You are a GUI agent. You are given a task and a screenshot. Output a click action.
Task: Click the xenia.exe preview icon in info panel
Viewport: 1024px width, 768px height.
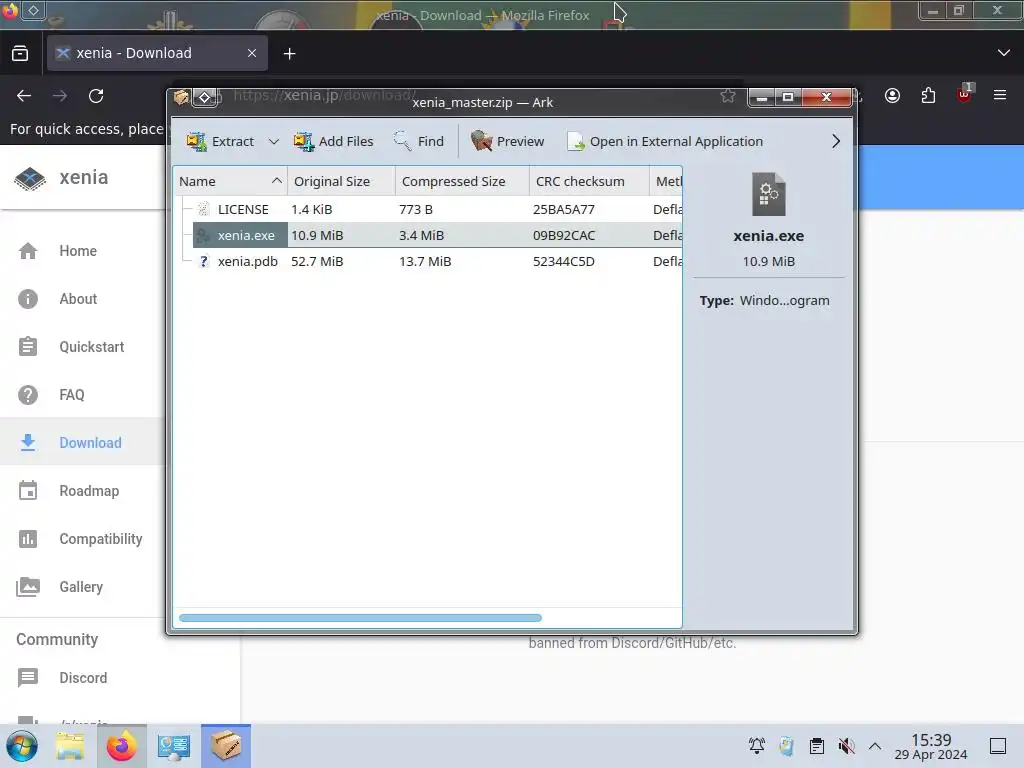768,194
